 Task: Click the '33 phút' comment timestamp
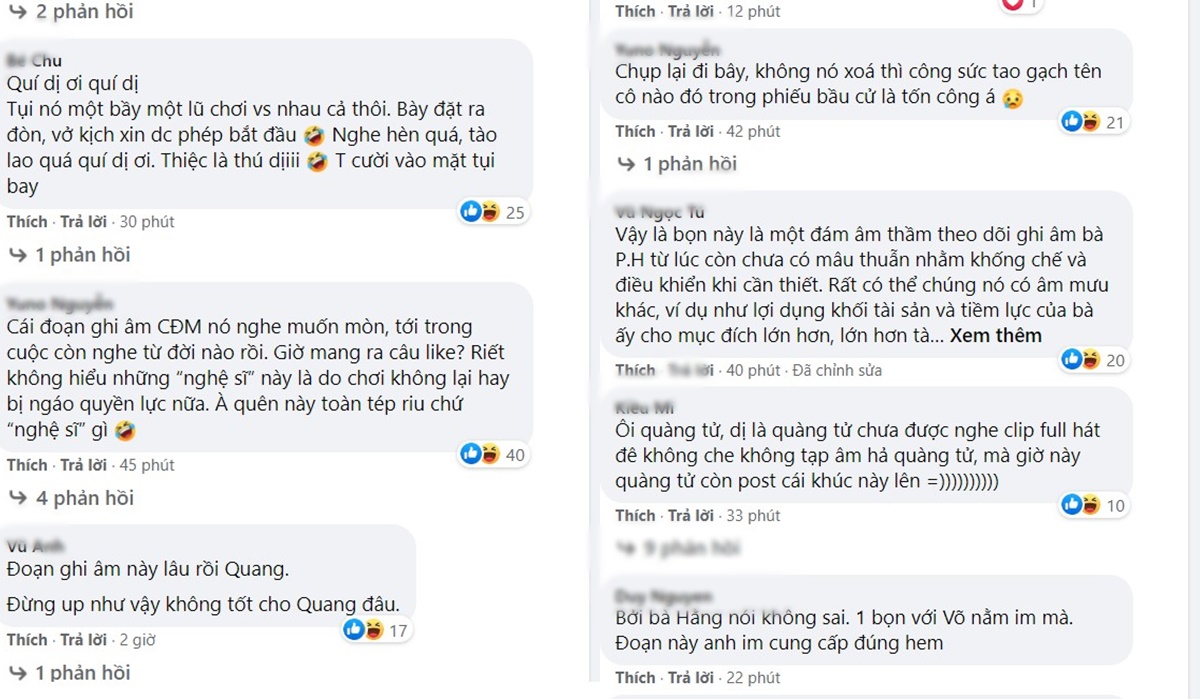click(x=752, y=516)
